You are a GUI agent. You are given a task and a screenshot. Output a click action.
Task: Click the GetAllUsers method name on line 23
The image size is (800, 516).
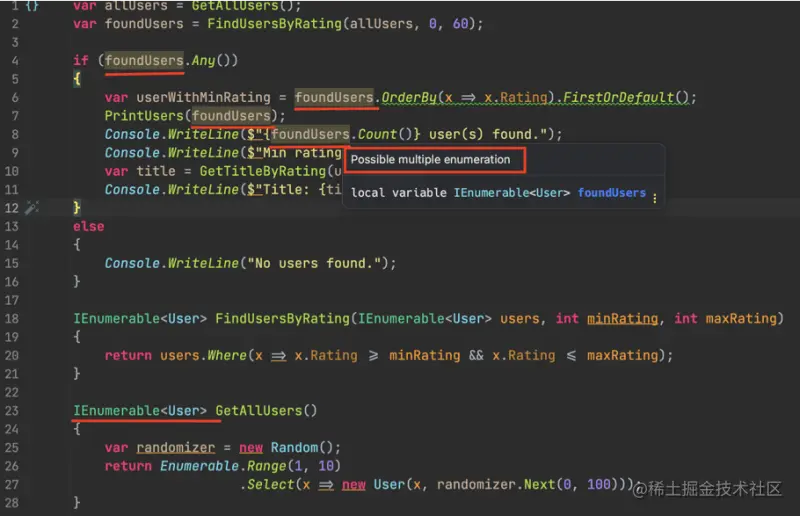pyautogui.click(x=259, y=410)
